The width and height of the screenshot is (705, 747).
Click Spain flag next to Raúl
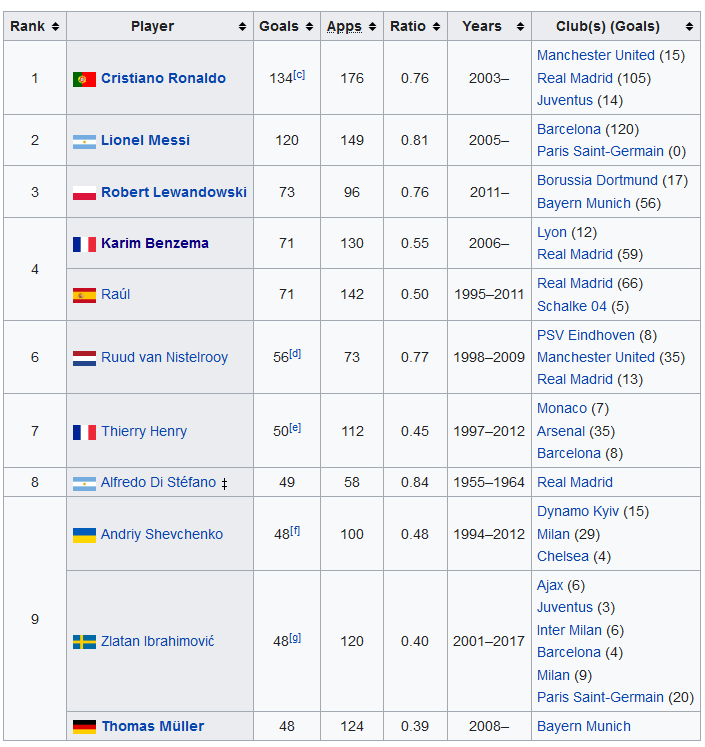84,295
